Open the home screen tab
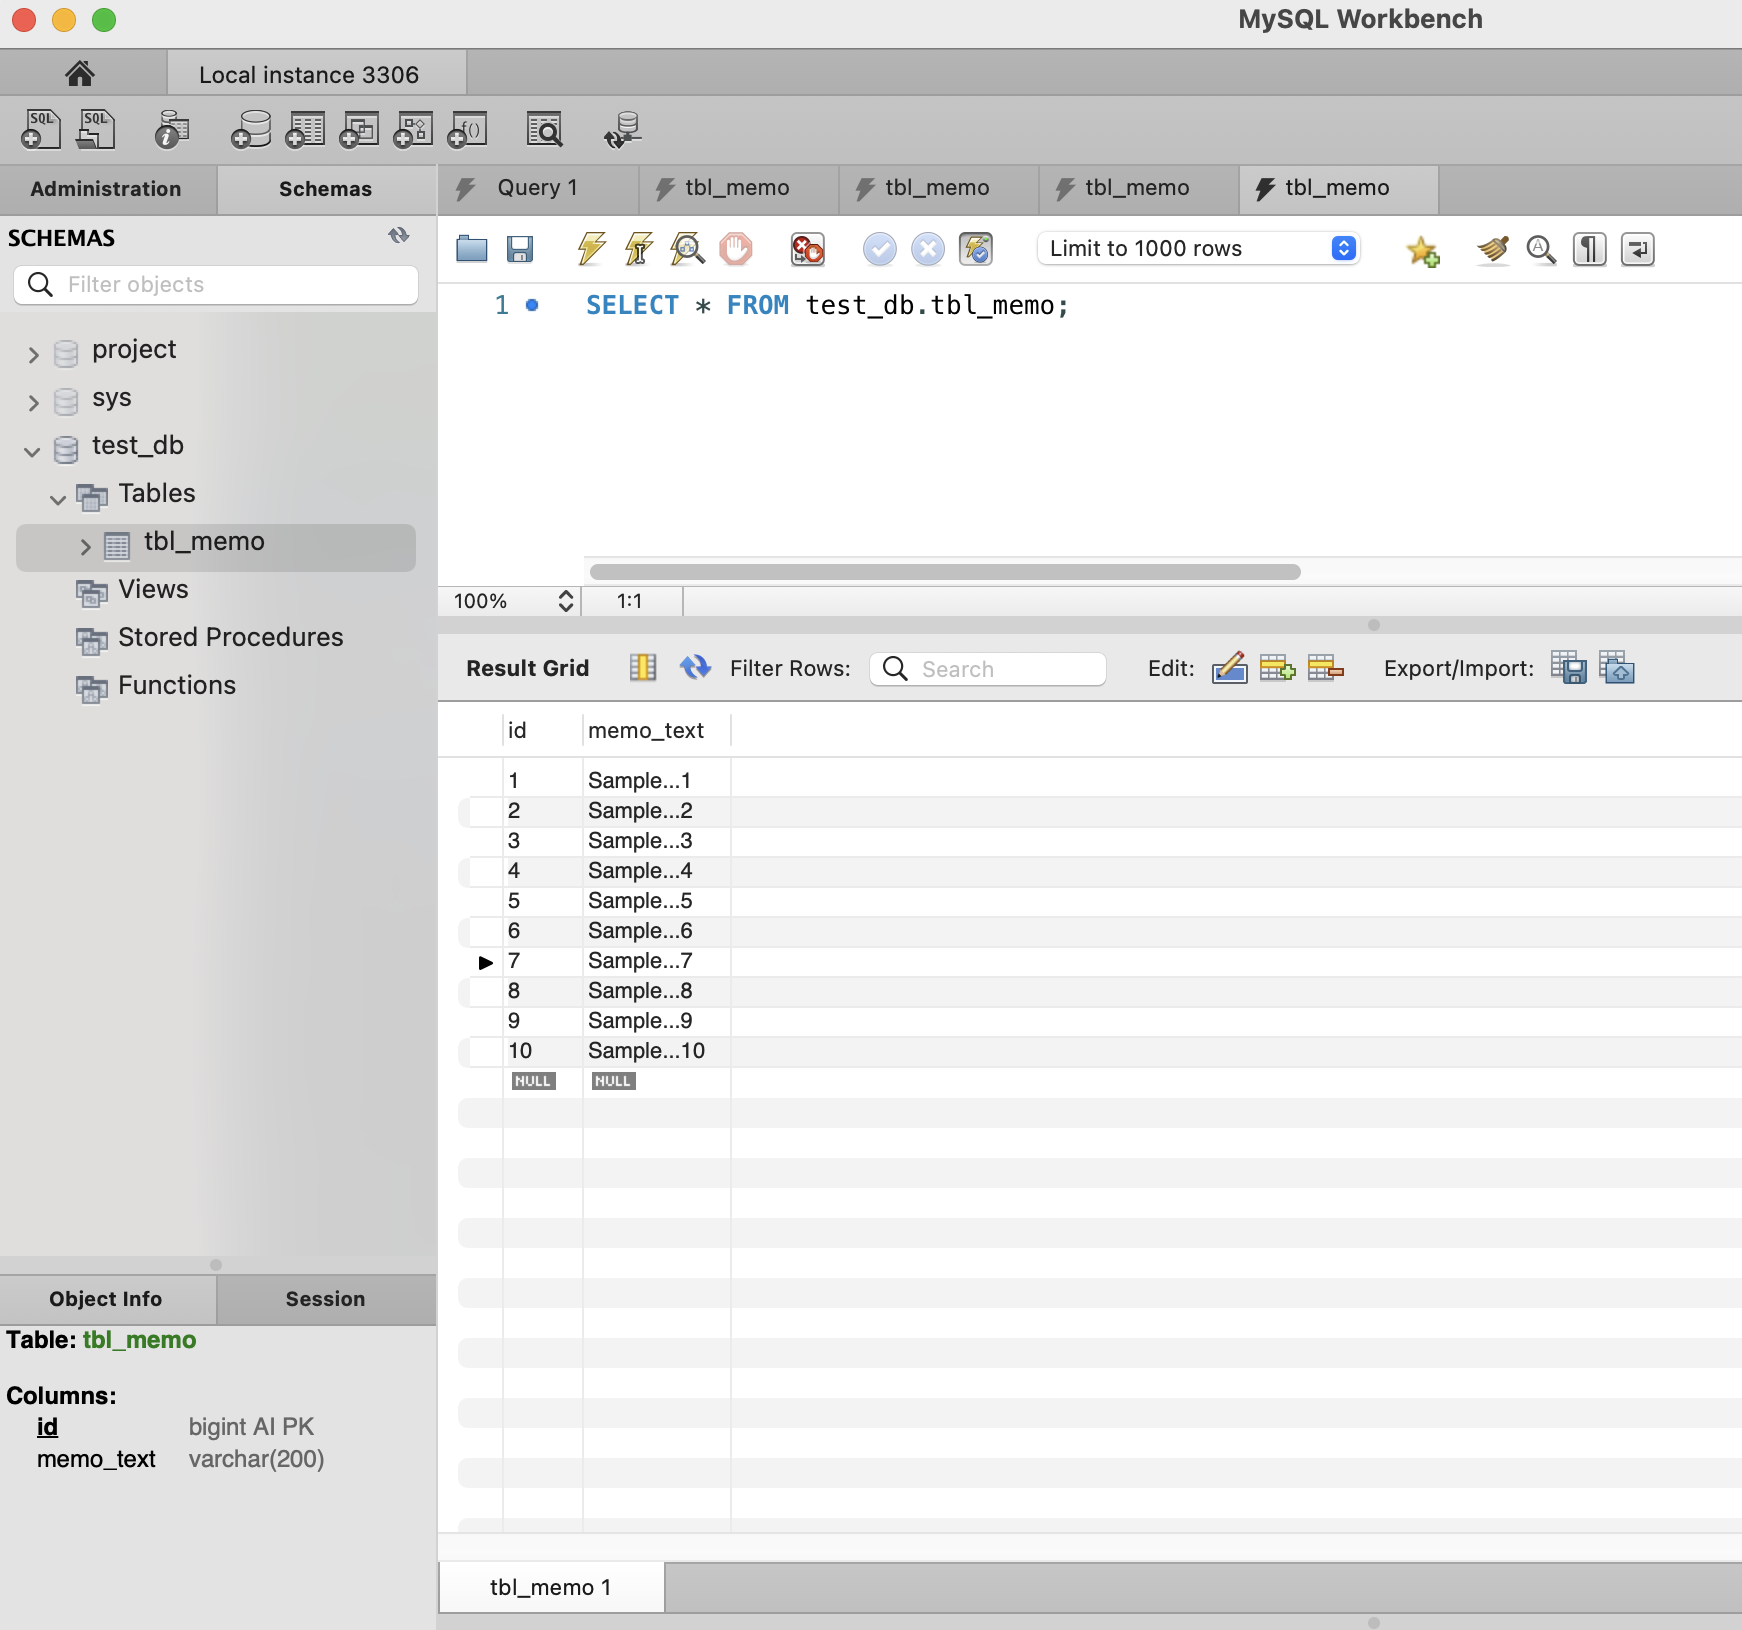The image size is (1742, 1630). pyautogui.click(x=80, y=74)
